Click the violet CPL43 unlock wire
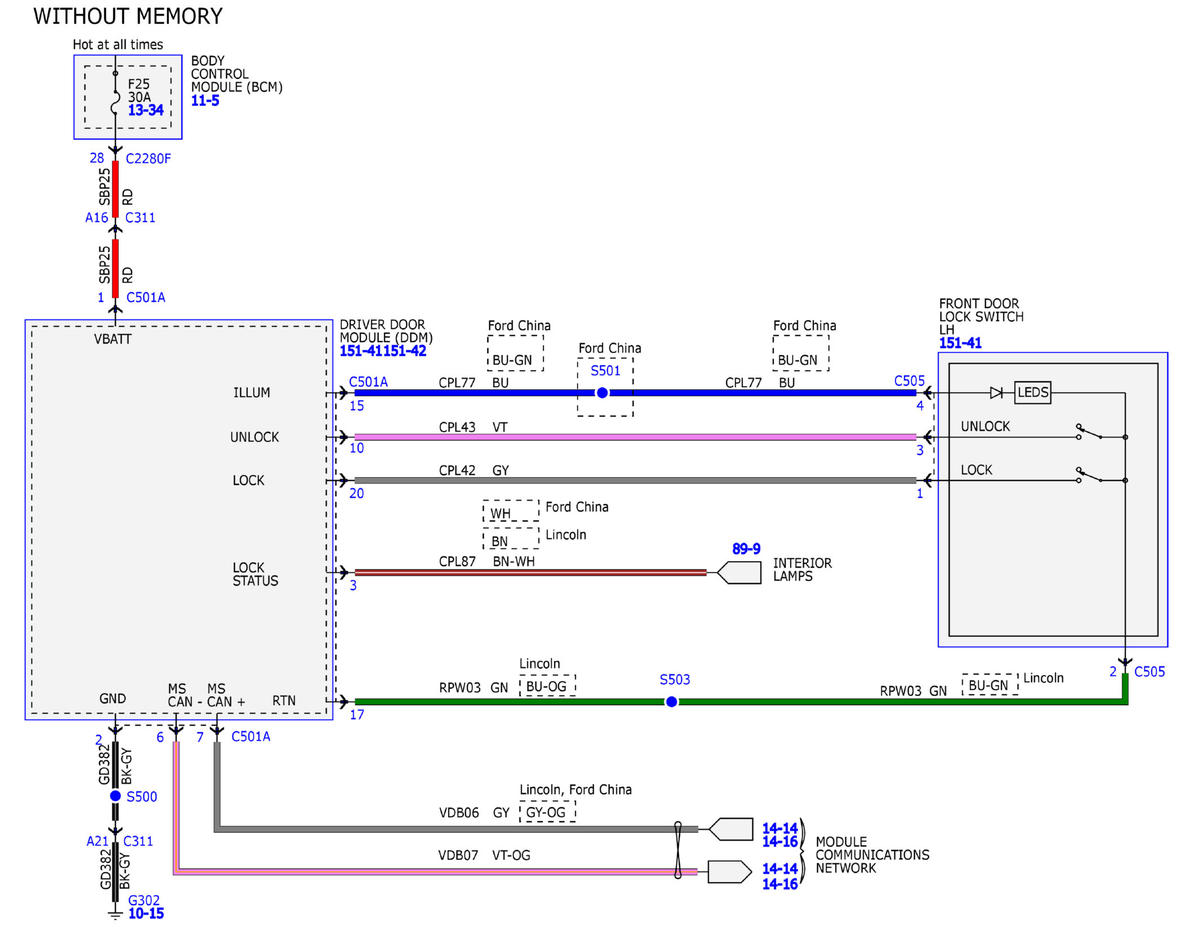The height and width of the screenshot is (927, 1200). tap(635, 437)
